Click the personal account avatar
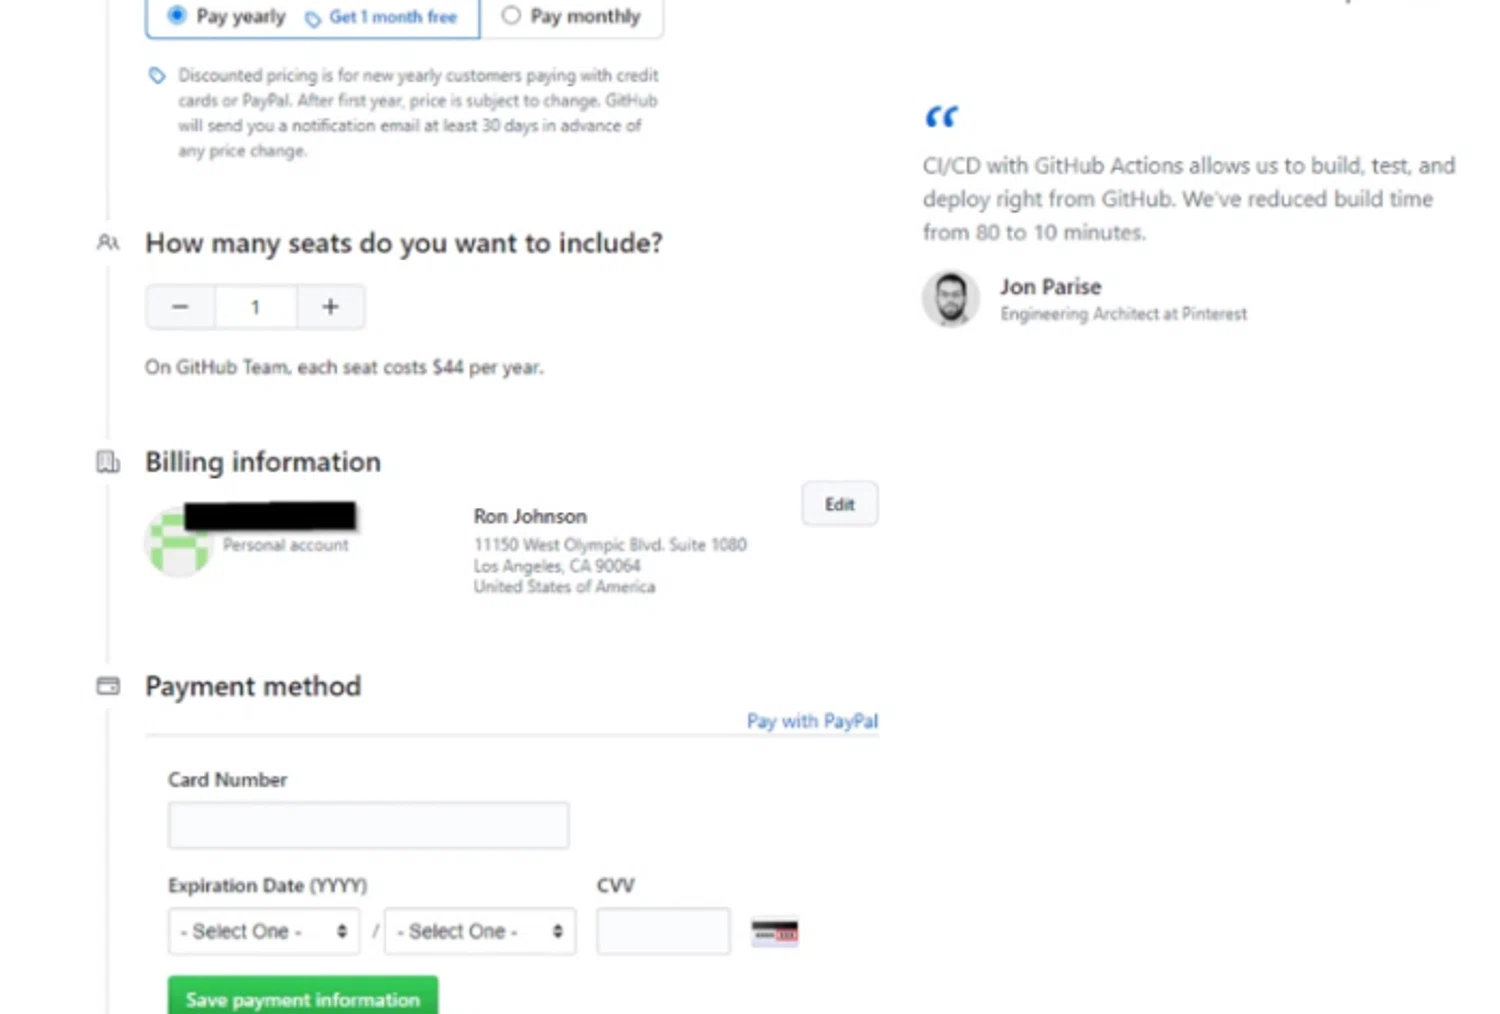This screenshot has width=1500, height=1014. click(x=178, y=543)
